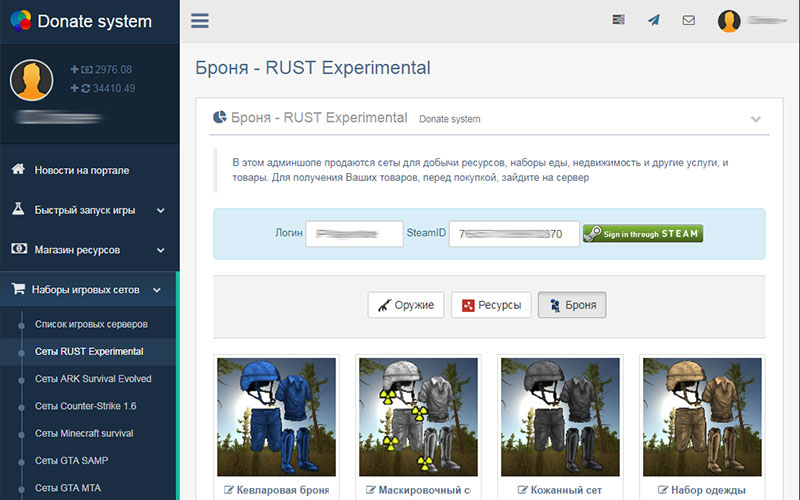The height and width of the screenshot is (500, 800).
Task: Click the money icon beside Магазин ресурсов
Action: click(x=19, y=249)
